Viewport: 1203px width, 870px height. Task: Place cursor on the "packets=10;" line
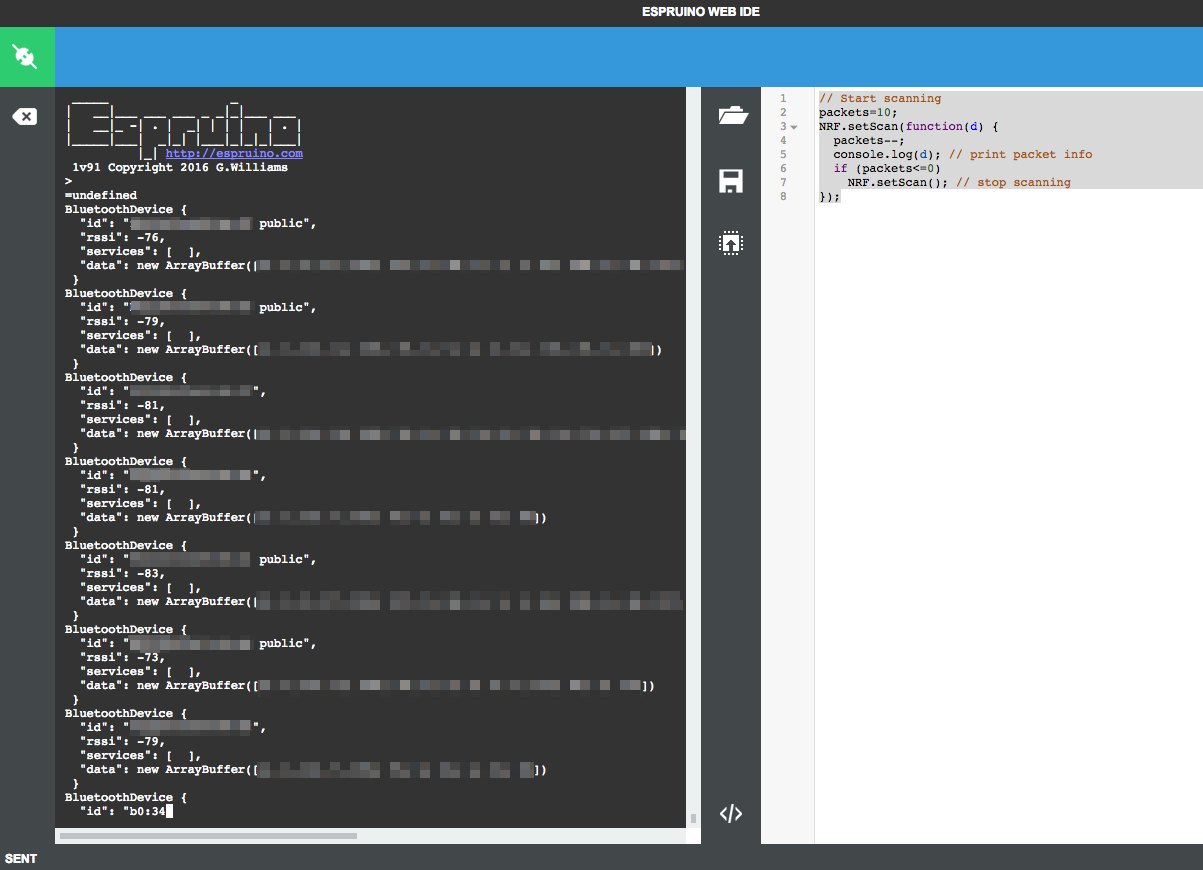(x=858, y=112)
